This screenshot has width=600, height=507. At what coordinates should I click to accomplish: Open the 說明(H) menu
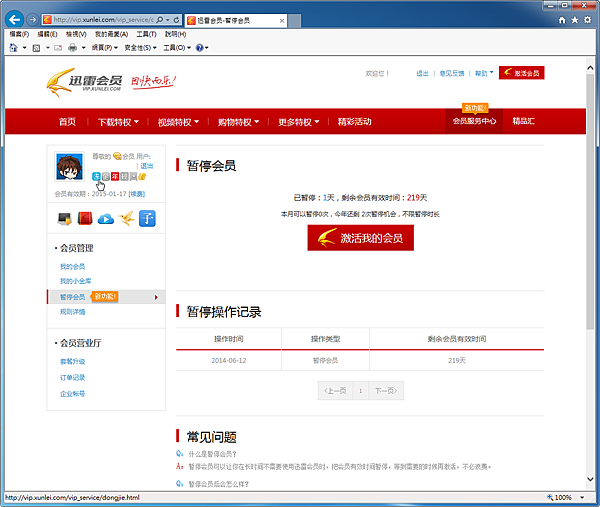point(175,34)
